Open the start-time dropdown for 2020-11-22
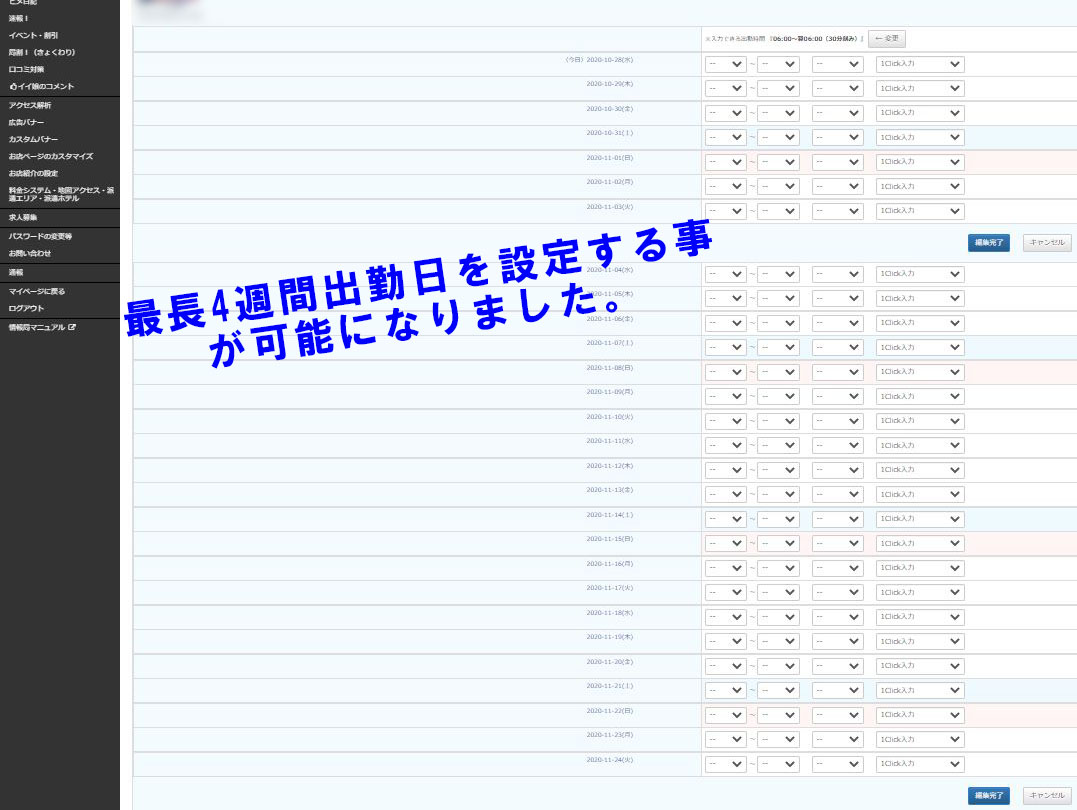The image size is (1077, 810). [725, 715]
